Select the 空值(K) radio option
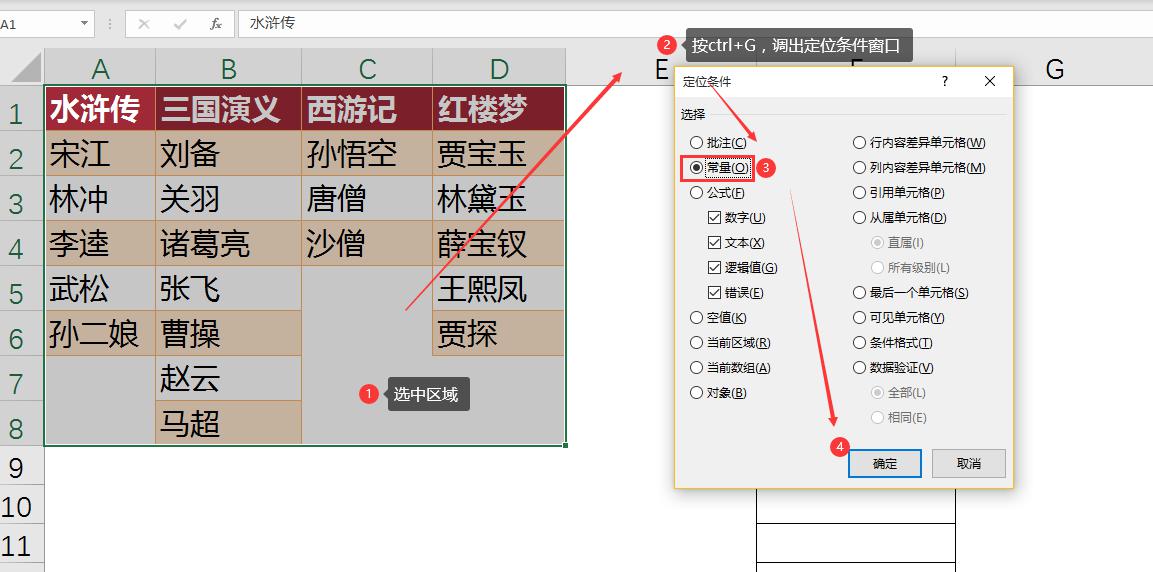Screen dimensions: 1153x572 [718, 318]
